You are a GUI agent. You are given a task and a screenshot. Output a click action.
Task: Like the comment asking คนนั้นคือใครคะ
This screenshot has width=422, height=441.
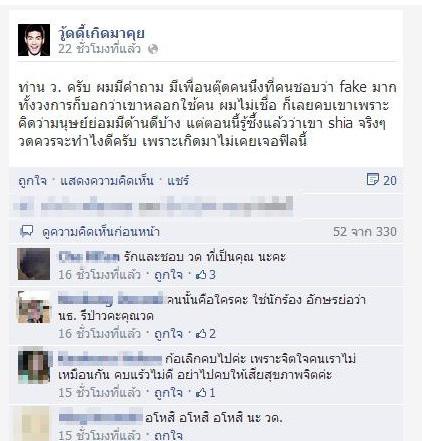(x=168, y=334)
